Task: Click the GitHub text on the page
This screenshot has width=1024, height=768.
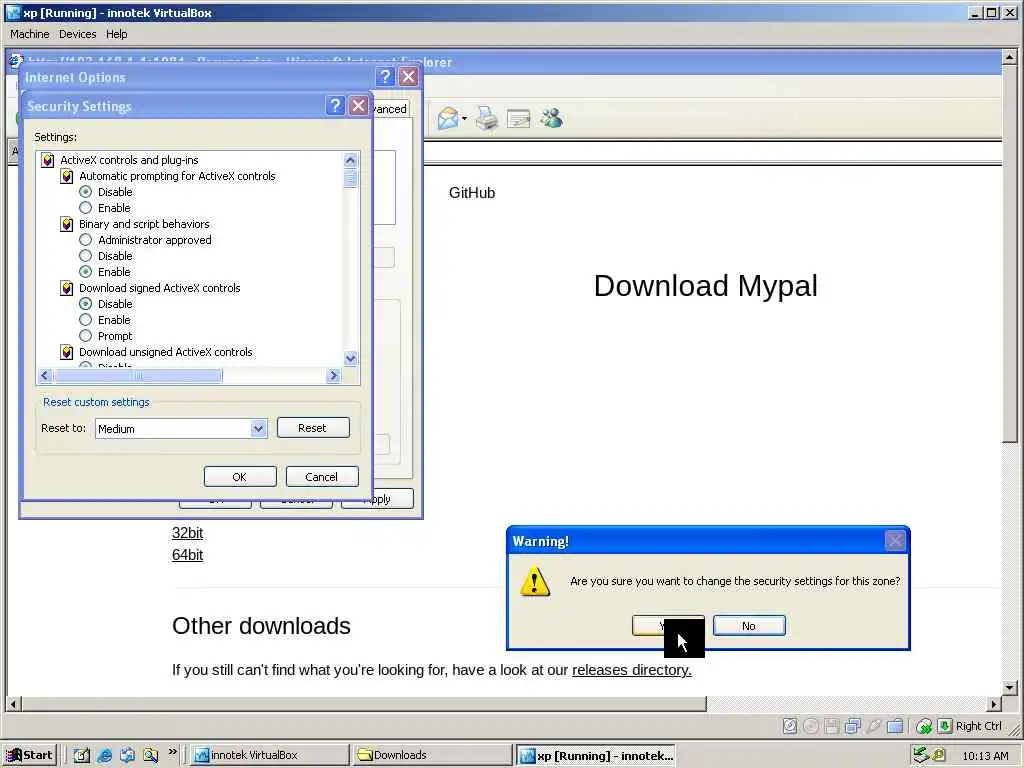Action: (472, 193)
